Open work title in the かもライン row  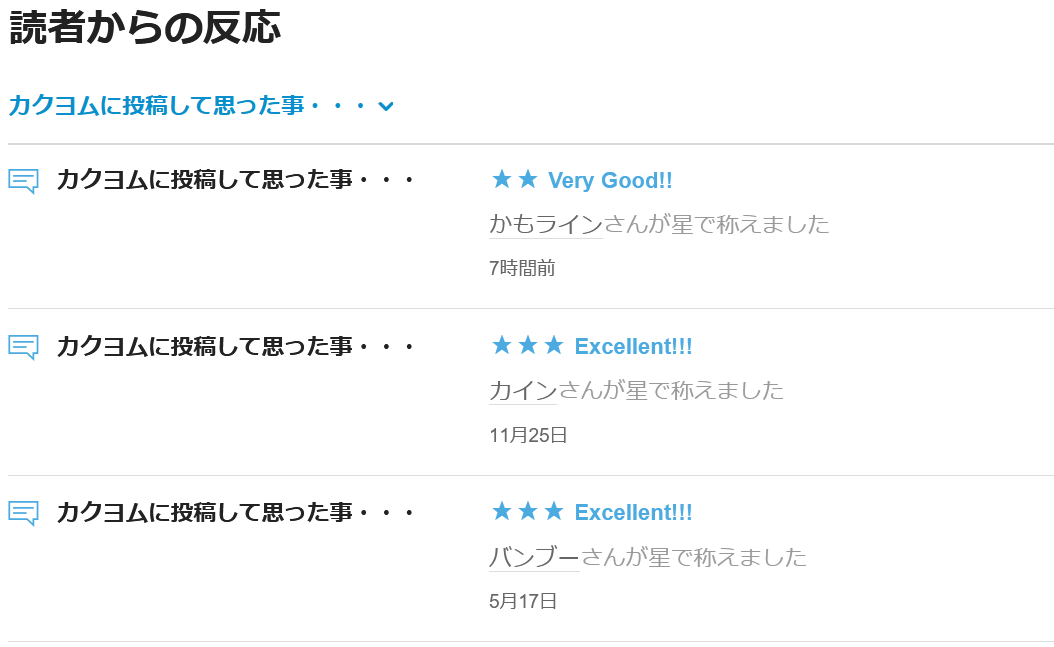(x=235, y=180)
